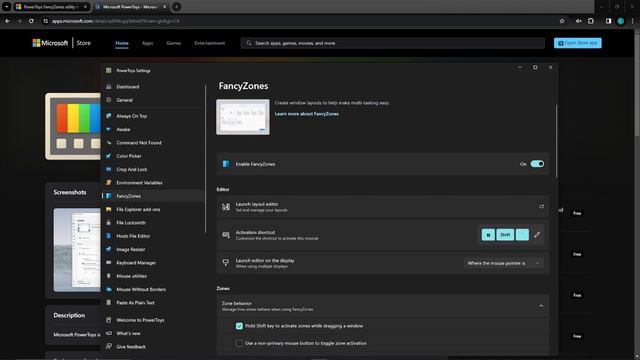
Task: Reload the browser page
Action: click(31, 21)
